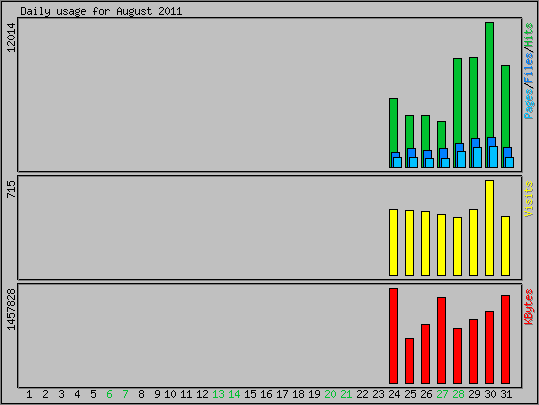Screen dimensions: 539x405
Task: Click the day 15 axis label
Action: [250, 394]
